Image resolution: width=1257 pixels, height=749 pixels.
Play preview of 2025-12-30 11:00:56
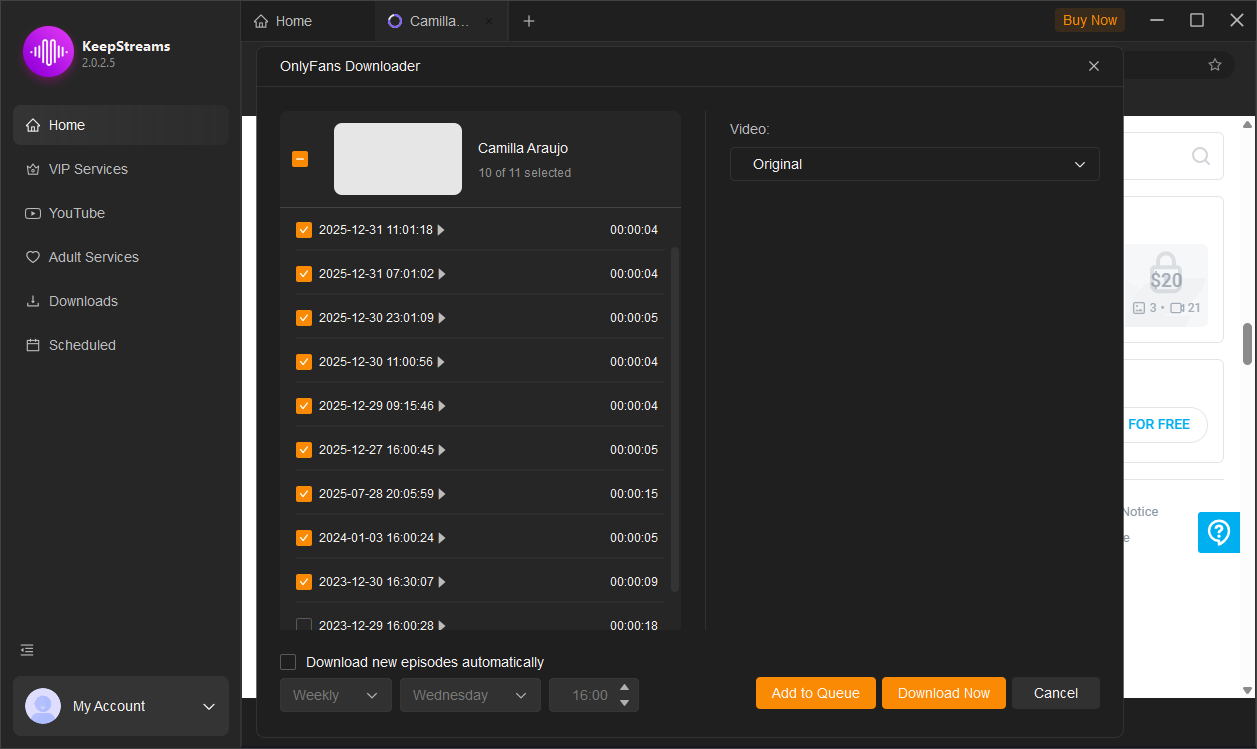pyautogui.click(x=441, y=362)
